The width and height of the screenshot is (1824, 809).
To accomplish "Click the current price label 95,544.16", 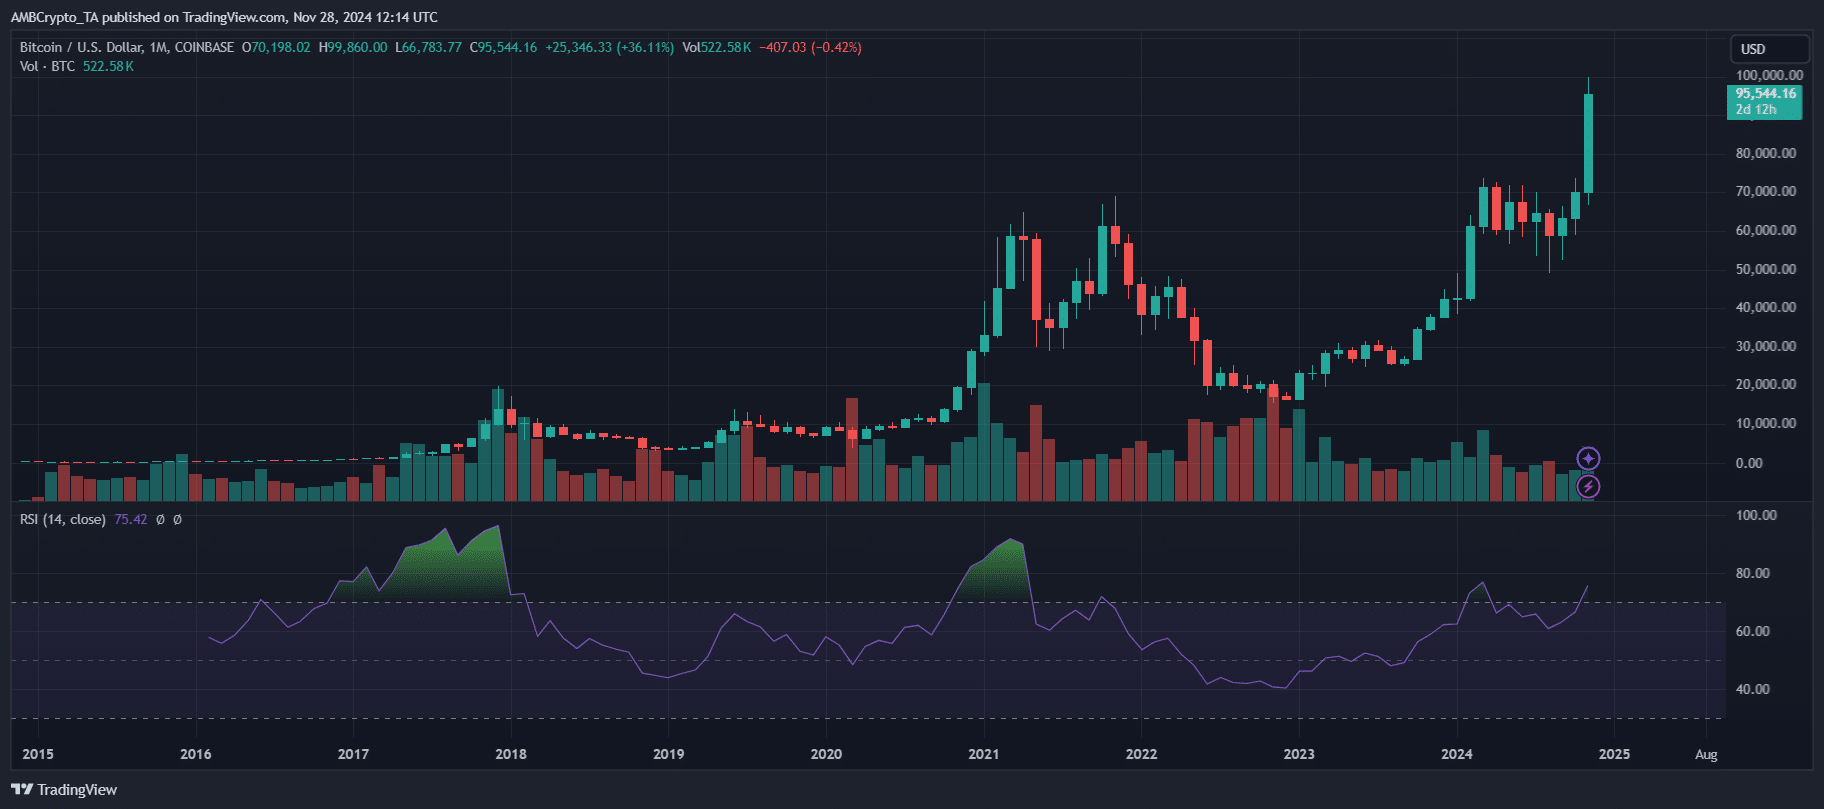I will point(1764,94).
